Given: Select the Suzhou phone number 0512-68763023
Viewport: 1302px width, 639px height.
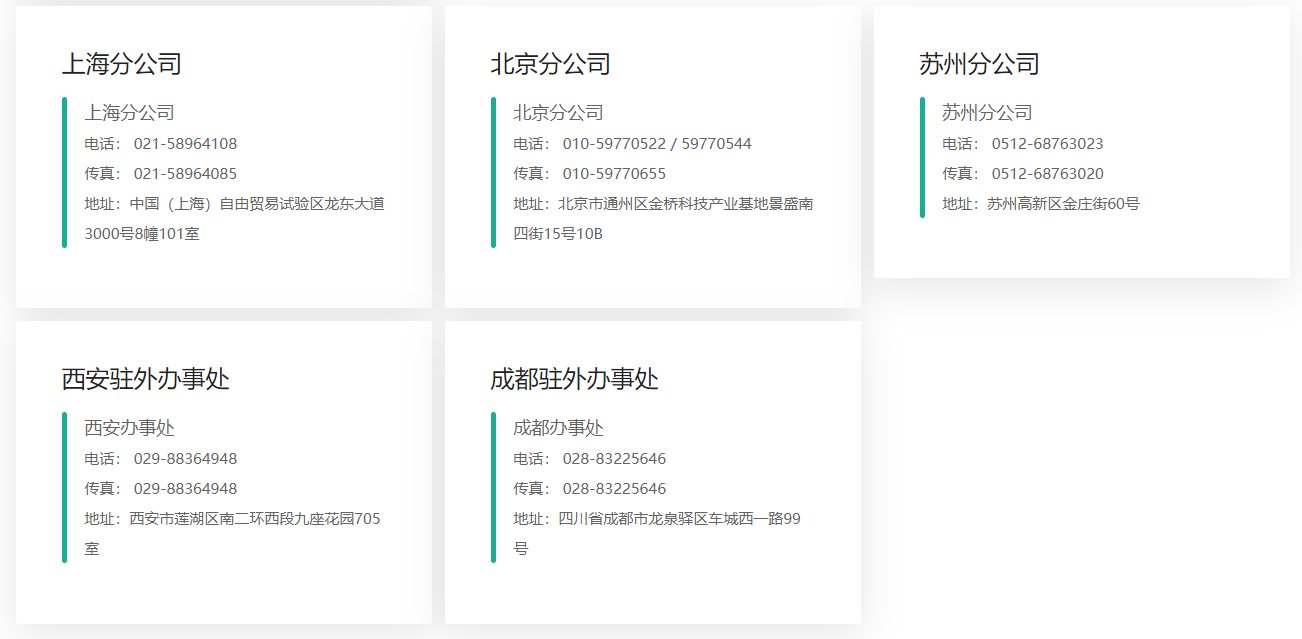Looking at the screenshot, I should [1047, 144].
